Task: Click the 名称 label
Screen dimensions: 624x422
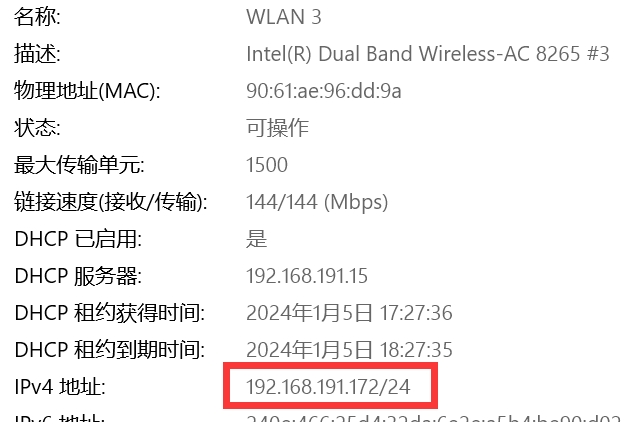Action: tap(37, 17)
